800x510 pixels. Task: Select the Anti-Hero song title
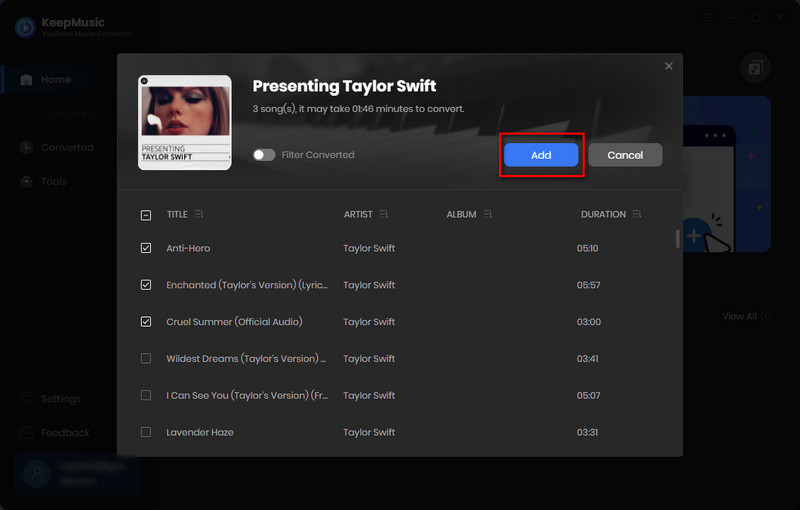188,248
